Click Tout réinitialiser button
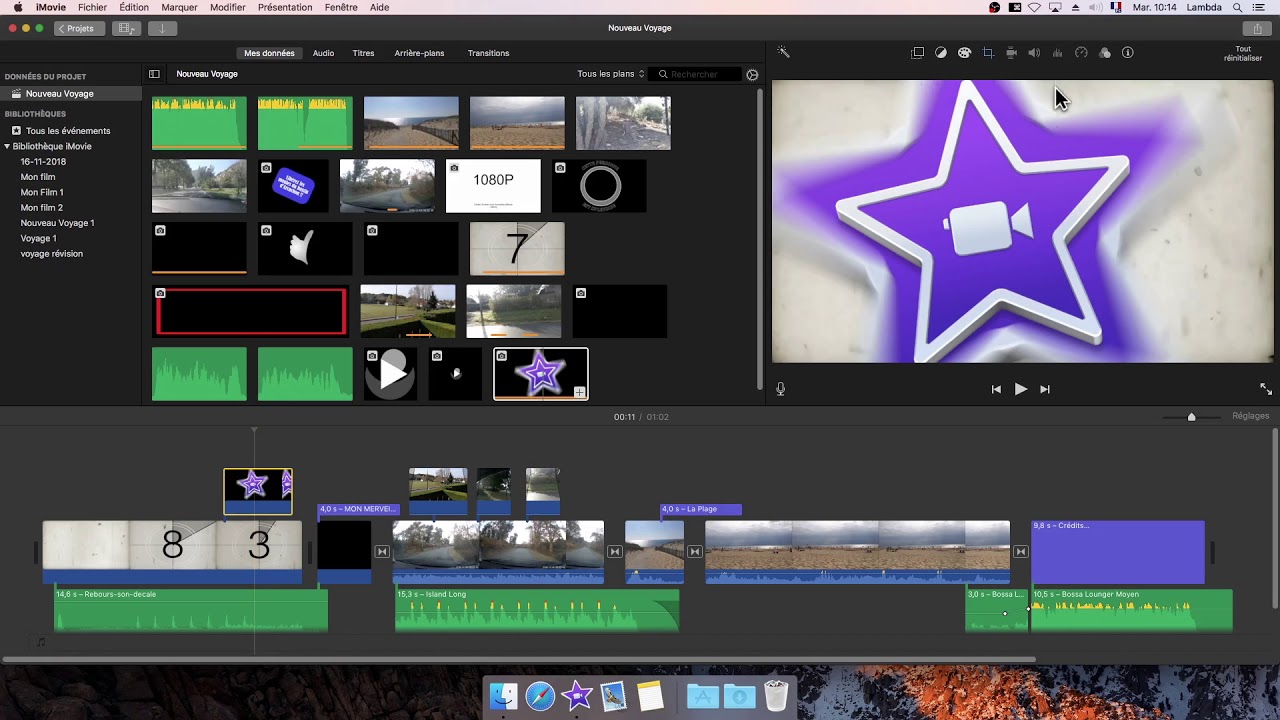The width and height of the screenshot is (1280, 720). click(x=1243, y=53)
